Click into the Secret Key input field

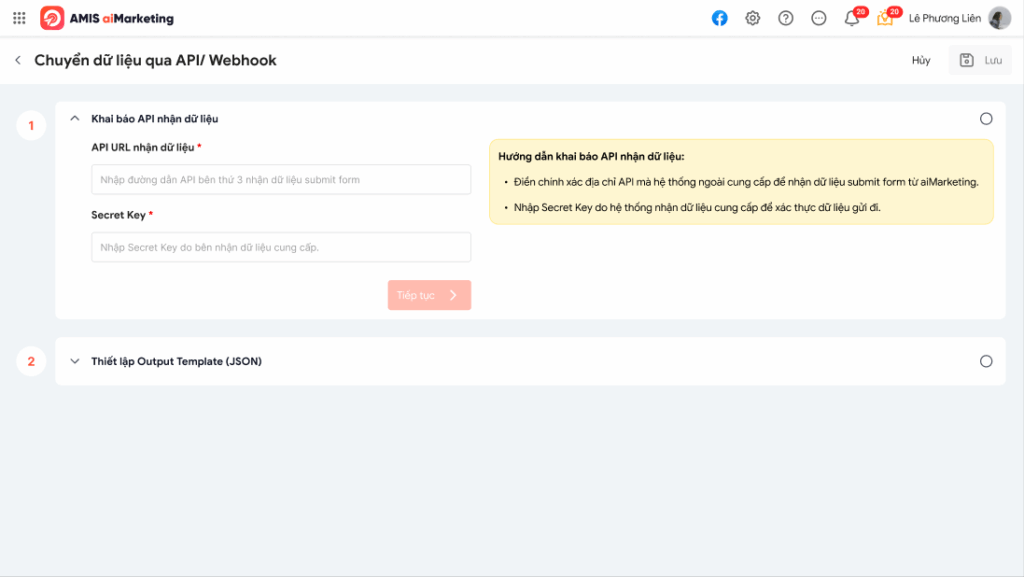click(281, 247)
